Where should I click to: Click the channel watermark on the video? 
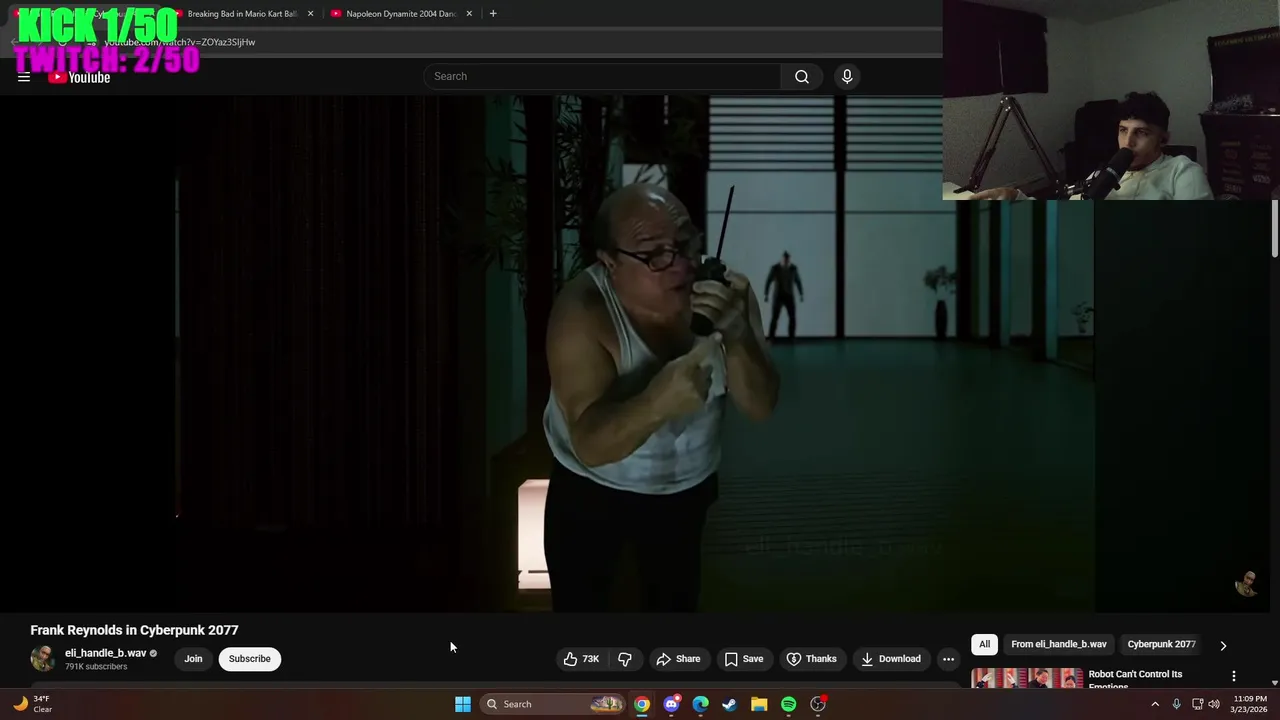(1246, 583)
